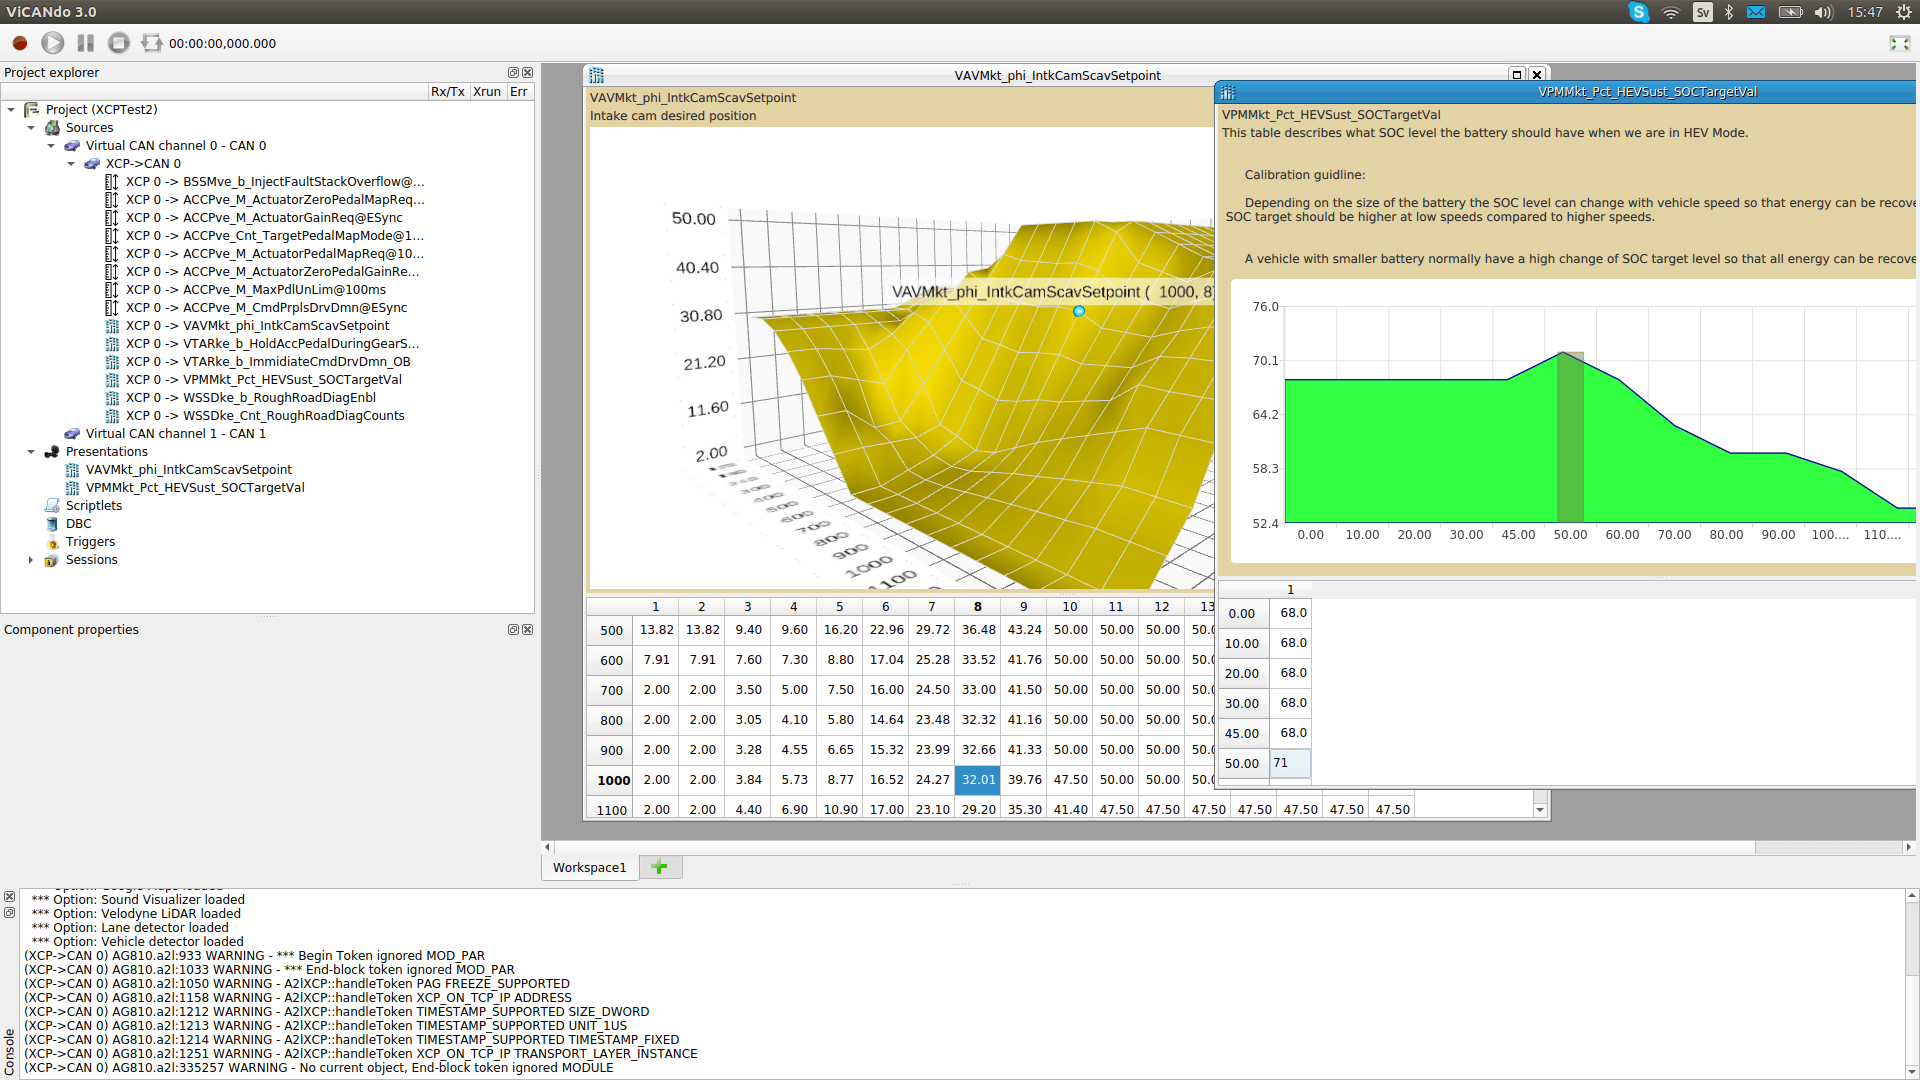Close the Component properties panel
This screenshot has height=1080, width=1920.
528,629
